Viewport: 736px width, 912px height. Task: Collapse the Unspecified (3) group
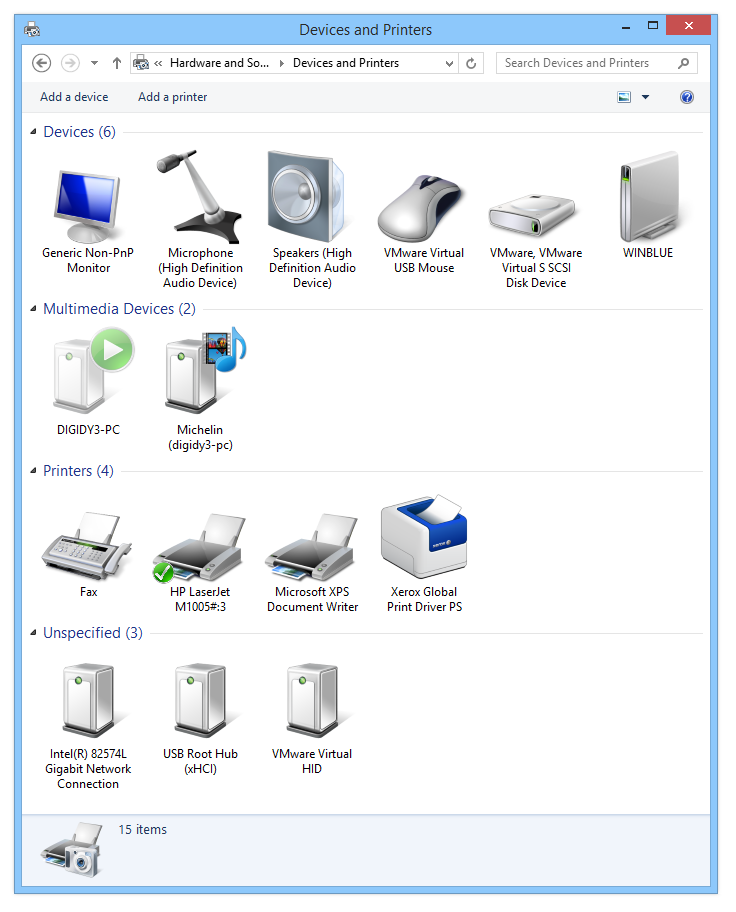point(33,633)
